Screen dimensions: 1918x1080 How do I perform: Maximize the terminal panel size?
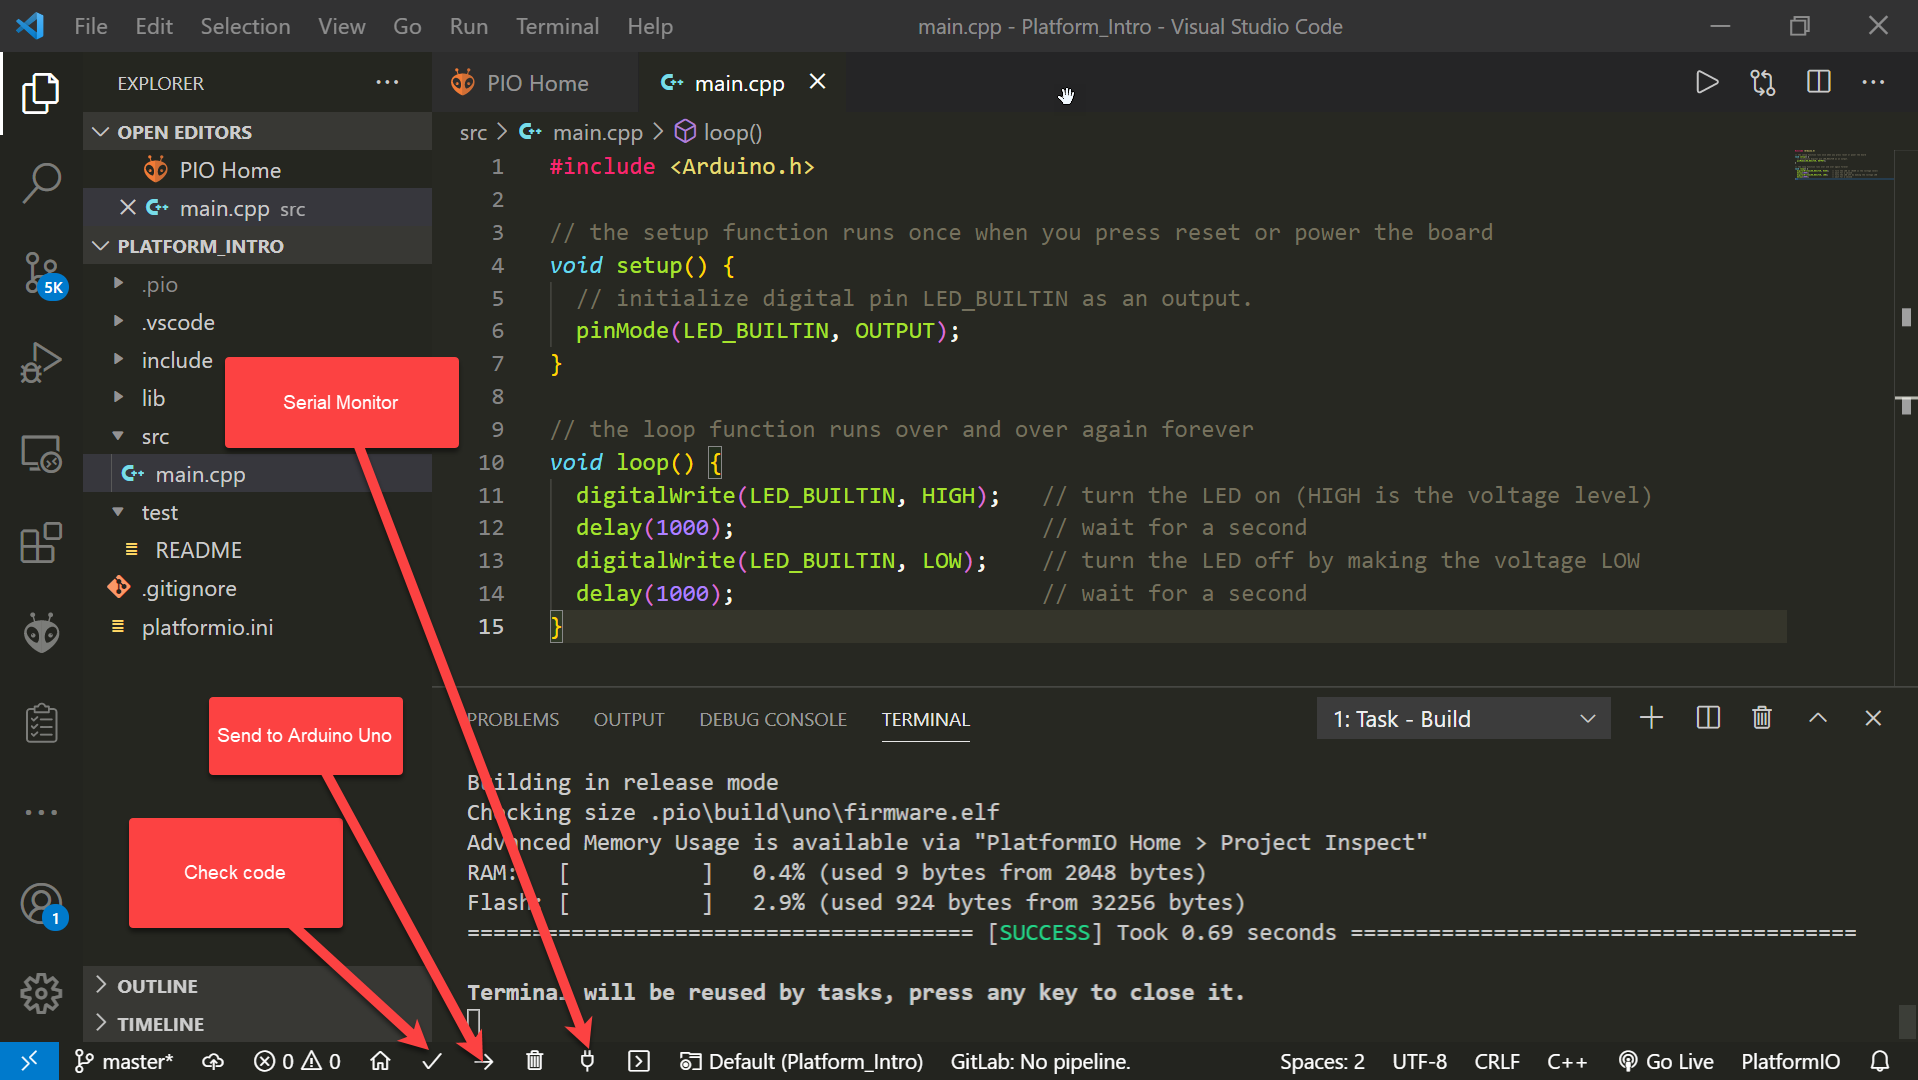1818,718
